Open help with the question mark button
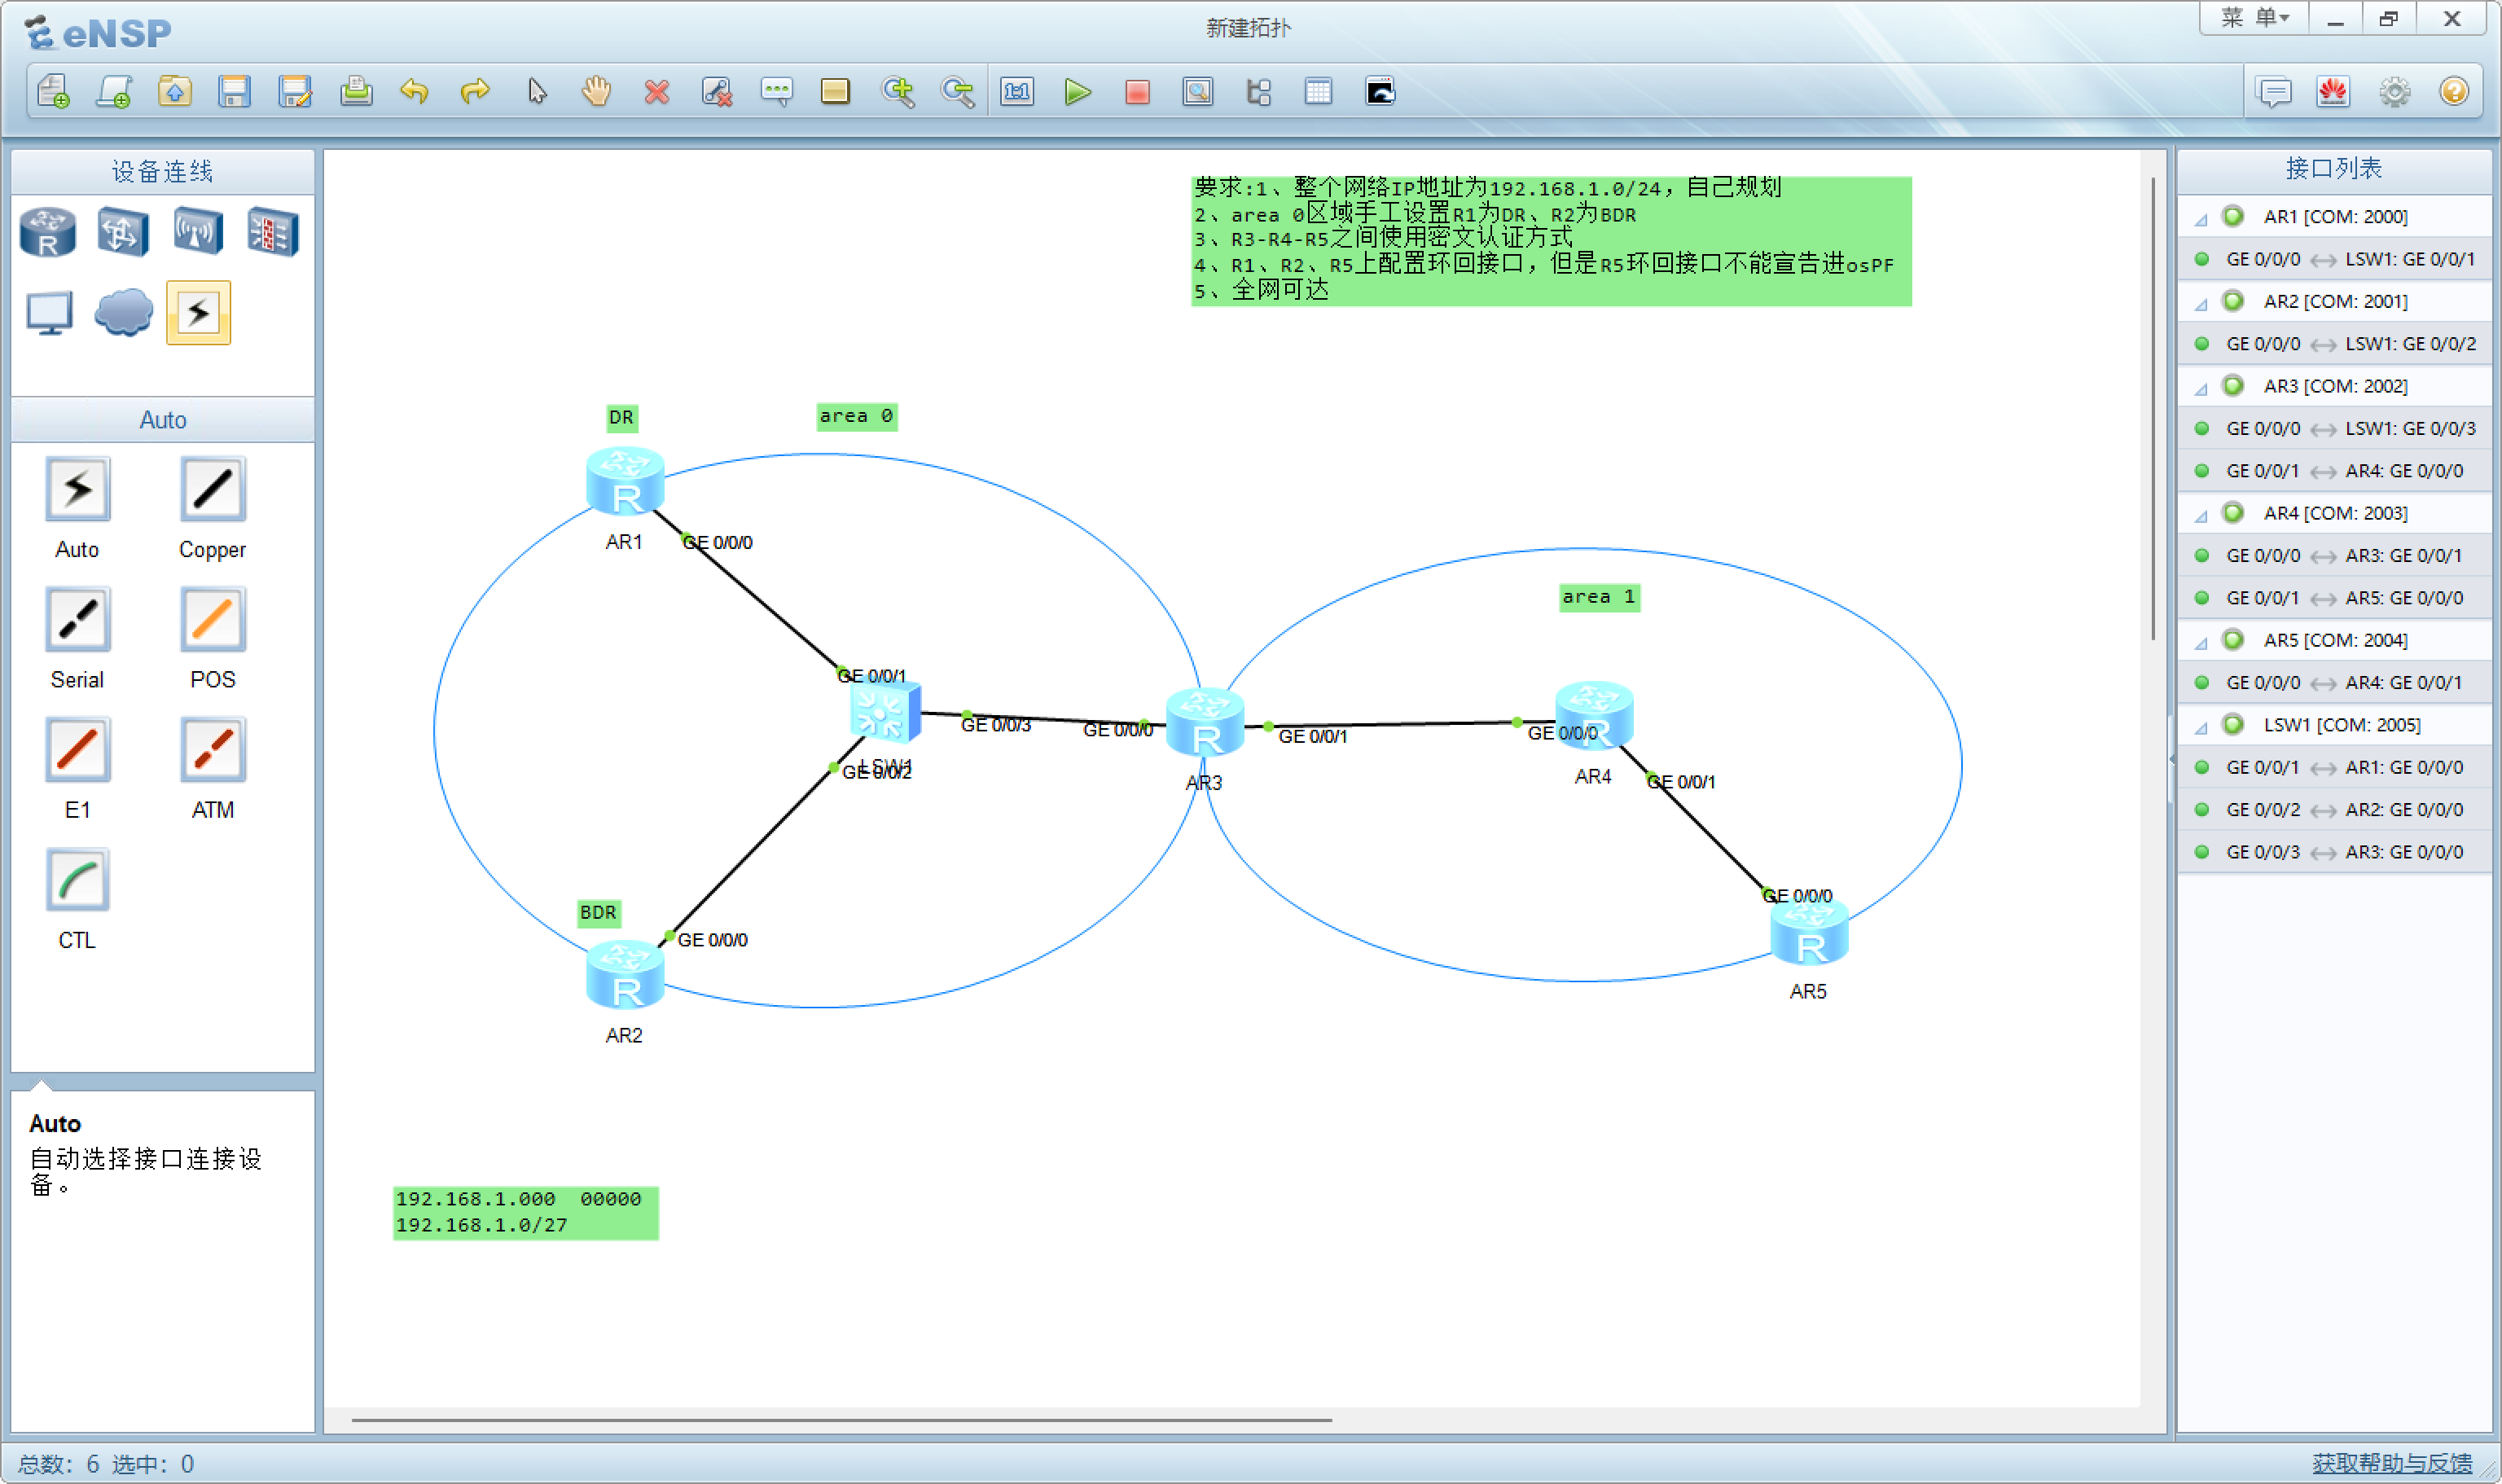The width and height of the screenshot is (2502, 1484). (2453, 91)
